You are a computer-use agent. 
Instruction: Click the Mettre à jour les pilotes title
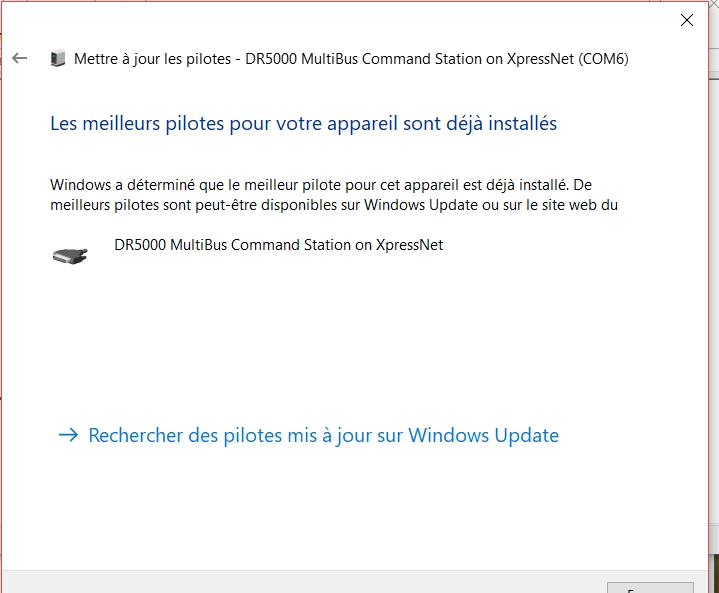pos(152,59)
